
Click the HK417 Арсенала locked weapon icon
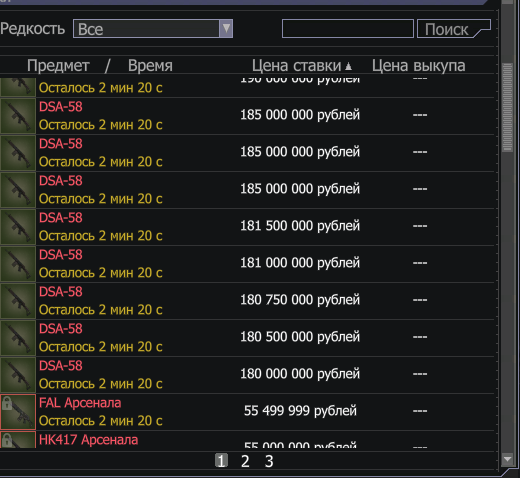tap(18, 440)
